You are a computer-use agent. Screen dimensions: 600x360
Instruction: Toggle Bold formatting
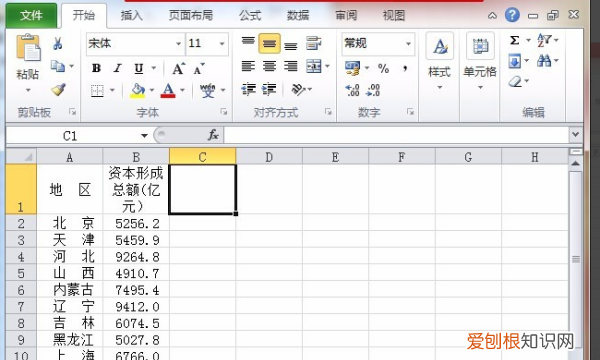(x=96, y=68)
